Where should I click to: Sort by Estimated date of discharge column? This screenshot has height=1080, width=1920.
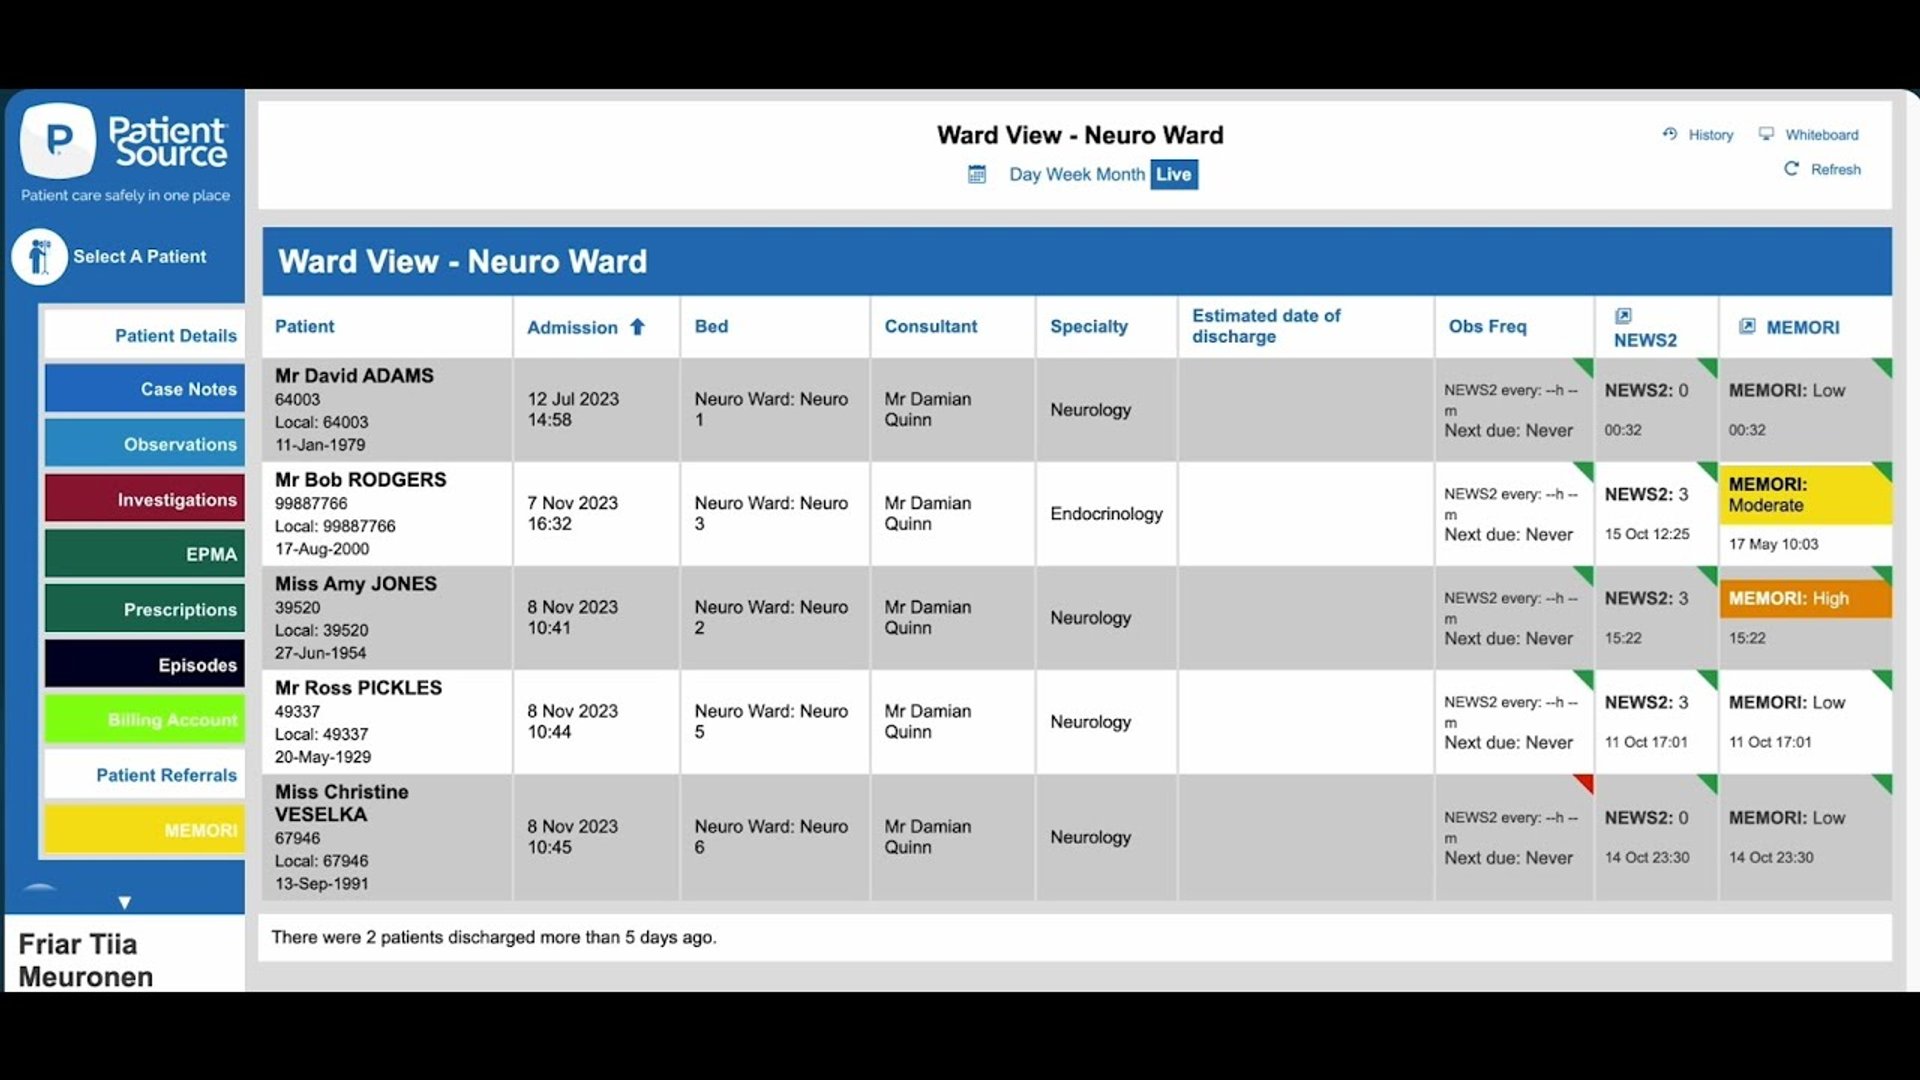1265,326
